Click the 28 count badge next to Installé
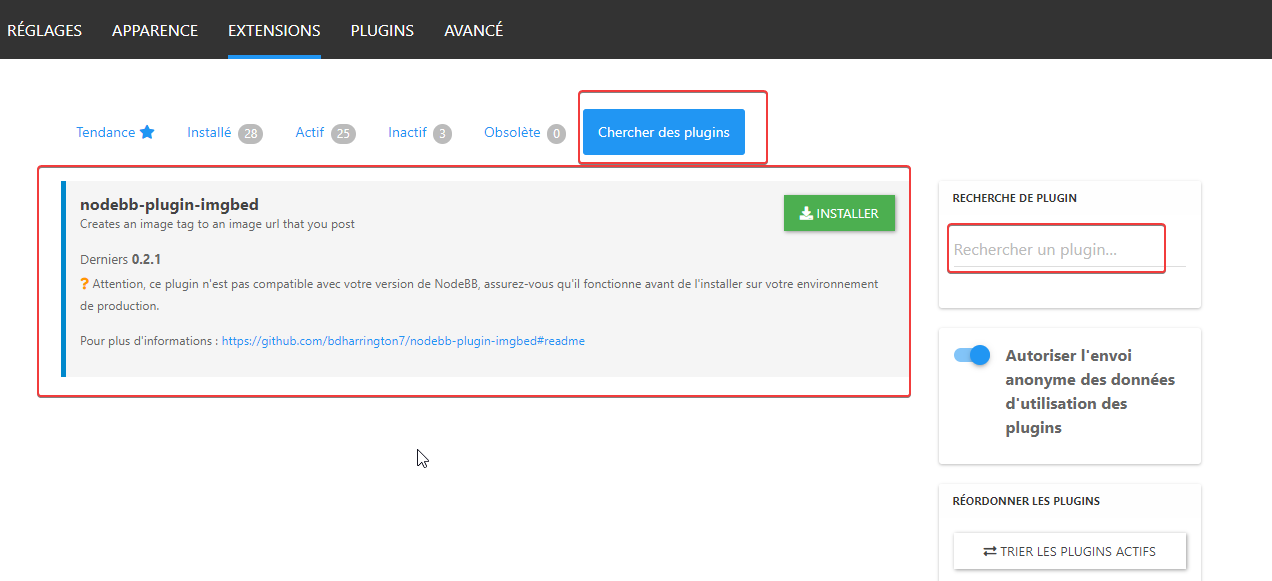This screenshot has width=1272, height=581. coord(250,133)
